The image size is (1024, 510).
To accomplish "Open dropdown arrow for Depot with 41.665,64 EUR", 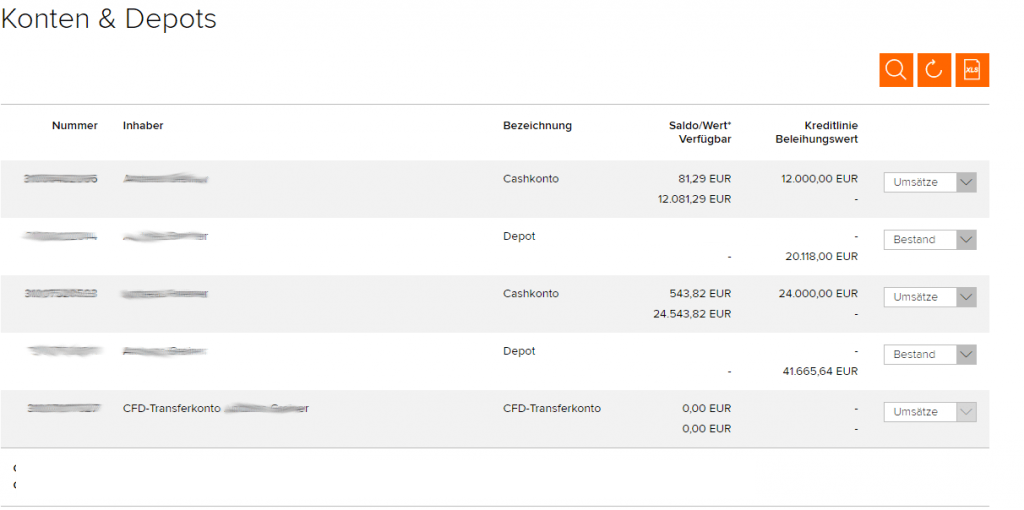I will point(967,355).
